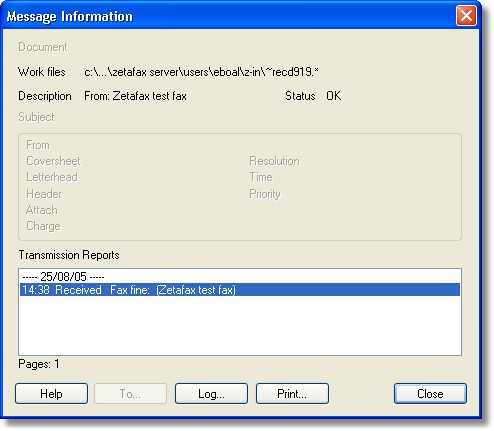Open the Log... viewer button

click(x=211, y=394)
